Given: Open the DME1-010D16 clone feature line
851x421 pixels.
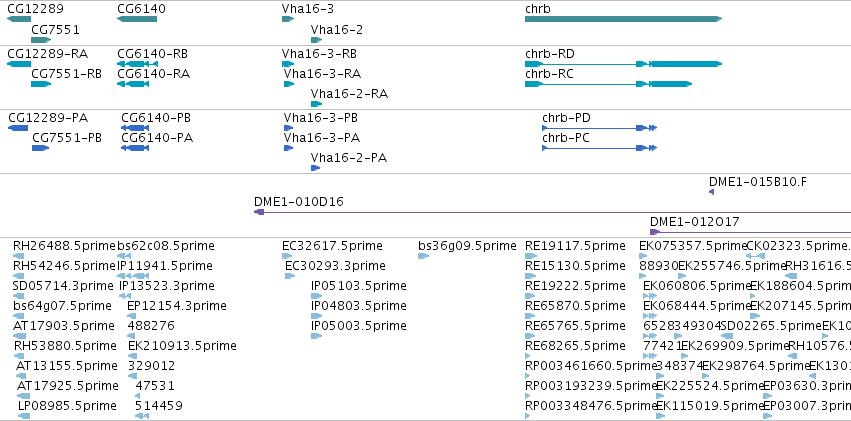Looking at the screenshot, I should tap(552, 212).
